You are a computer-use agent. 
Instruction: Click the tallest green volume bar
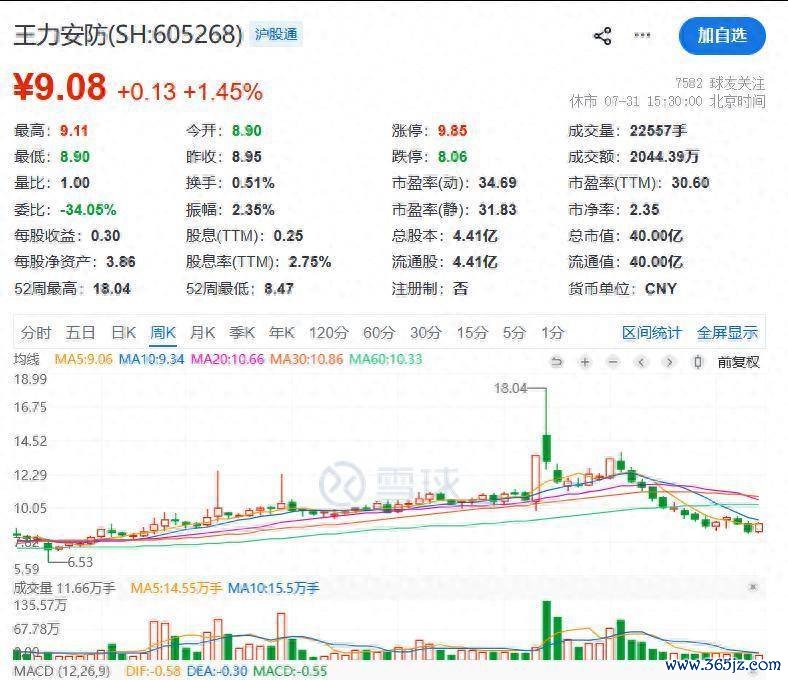(547, 630)
